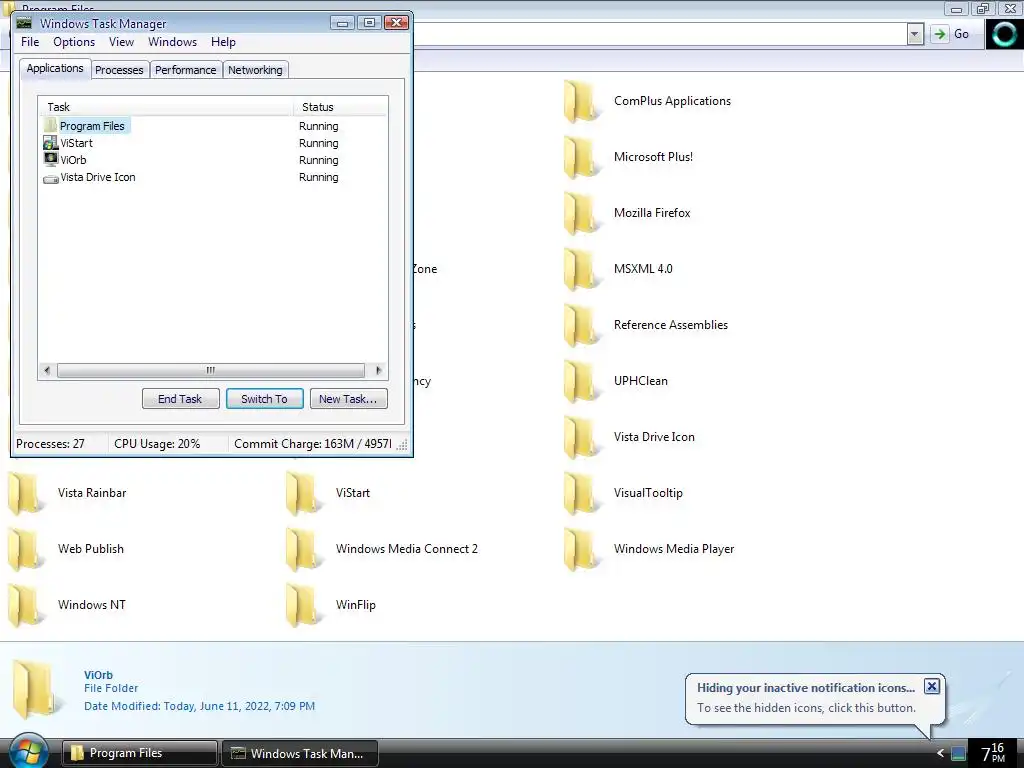Open the Help menu in Task Manager
This screenshot has width=1024, height=768.
(223, 42)
